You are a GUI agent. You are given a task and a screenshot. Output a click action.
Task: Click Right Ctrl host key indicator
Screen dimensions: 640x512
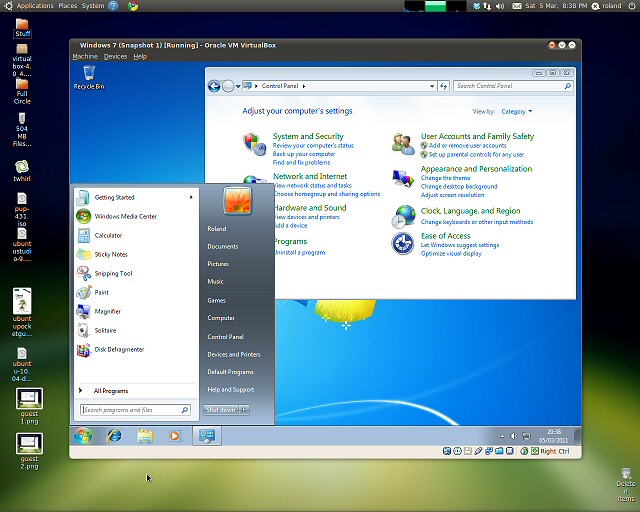(554, 451)
